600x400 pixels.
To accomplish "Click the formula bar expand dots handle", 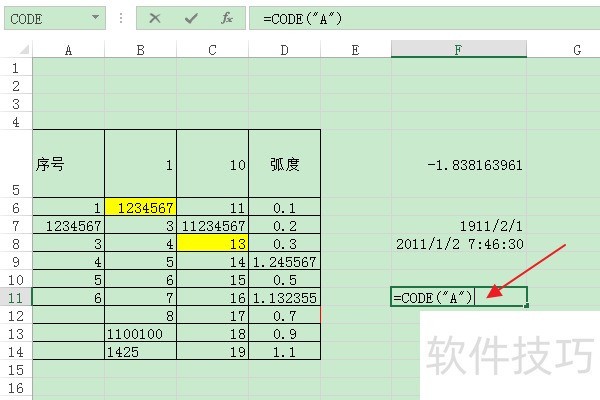I will click(x=121, y=18).
